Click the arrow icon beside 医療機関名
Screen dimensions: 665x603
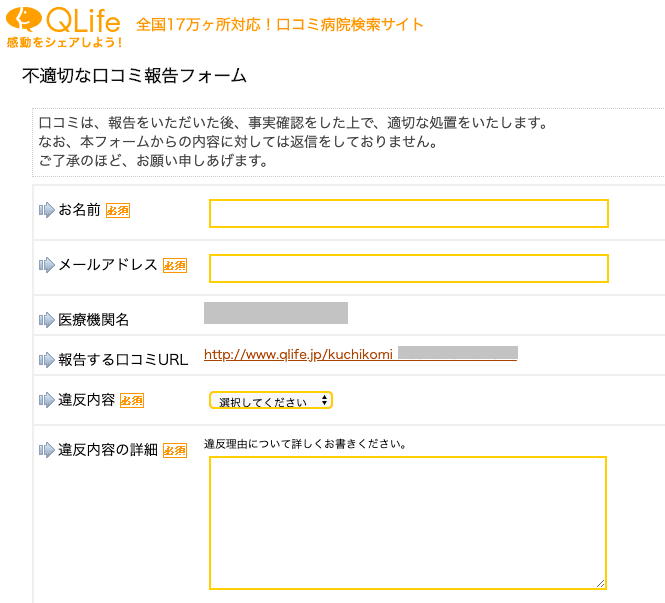click(47, 320)
